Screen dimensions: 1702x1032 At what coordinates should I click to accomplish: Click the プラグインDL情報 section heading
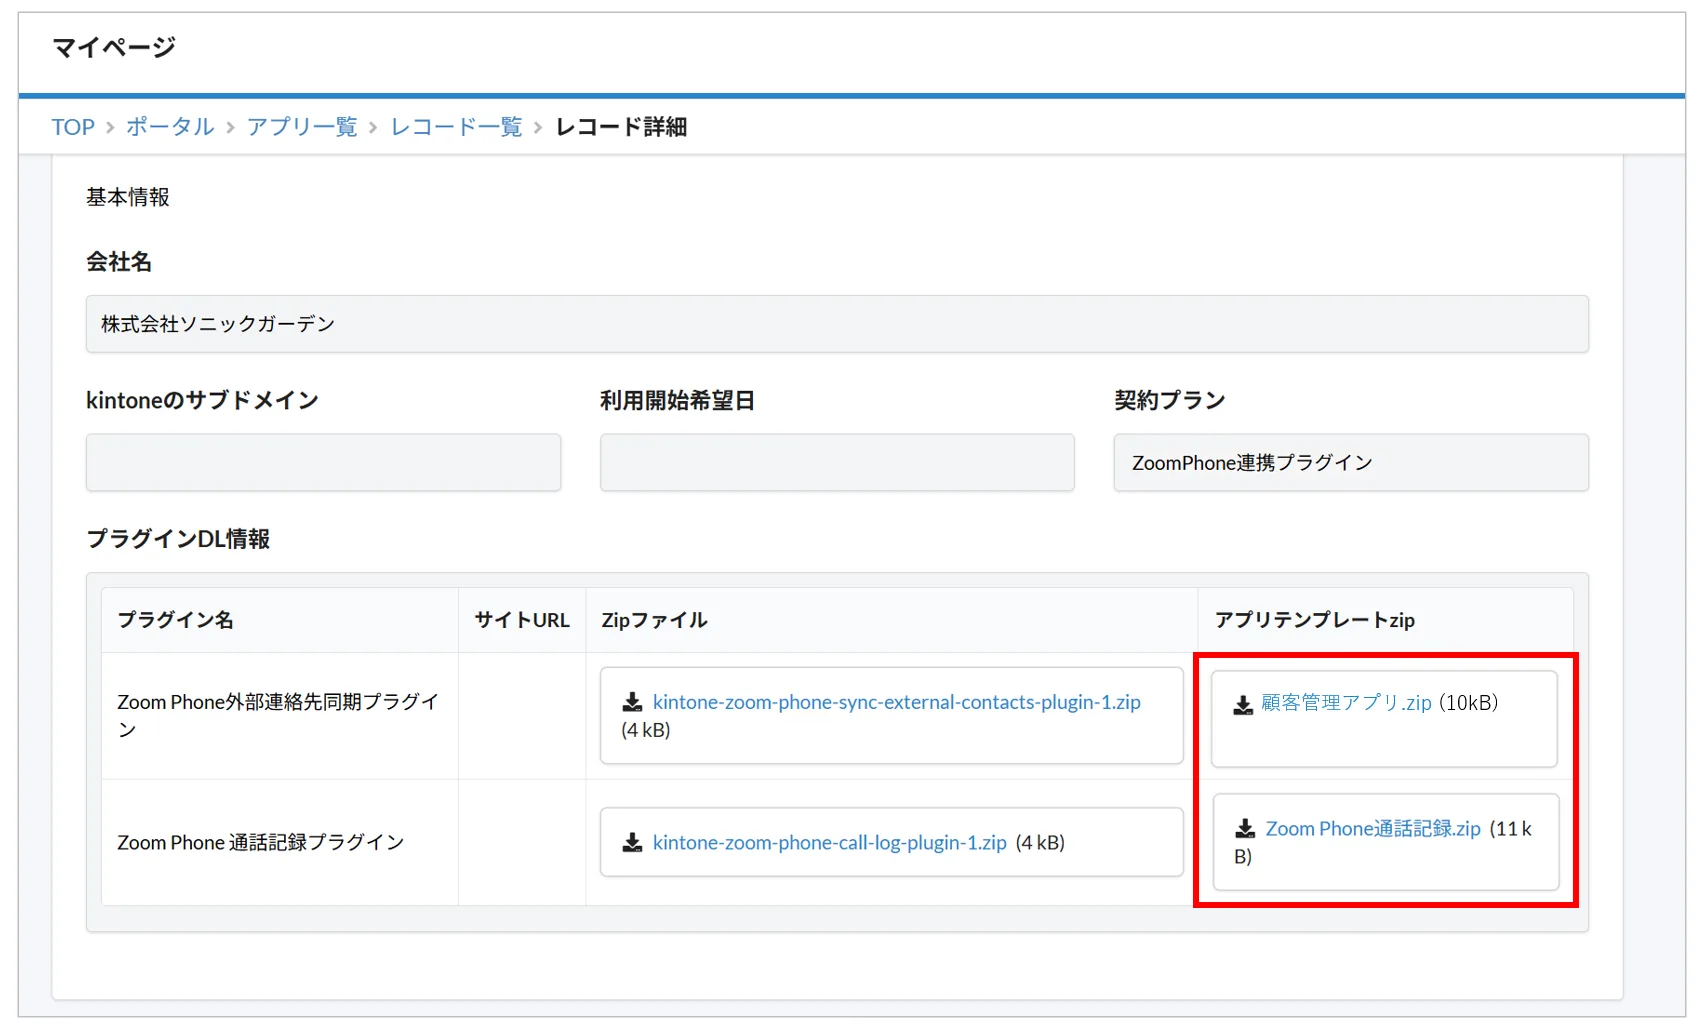tap(178, 539)
